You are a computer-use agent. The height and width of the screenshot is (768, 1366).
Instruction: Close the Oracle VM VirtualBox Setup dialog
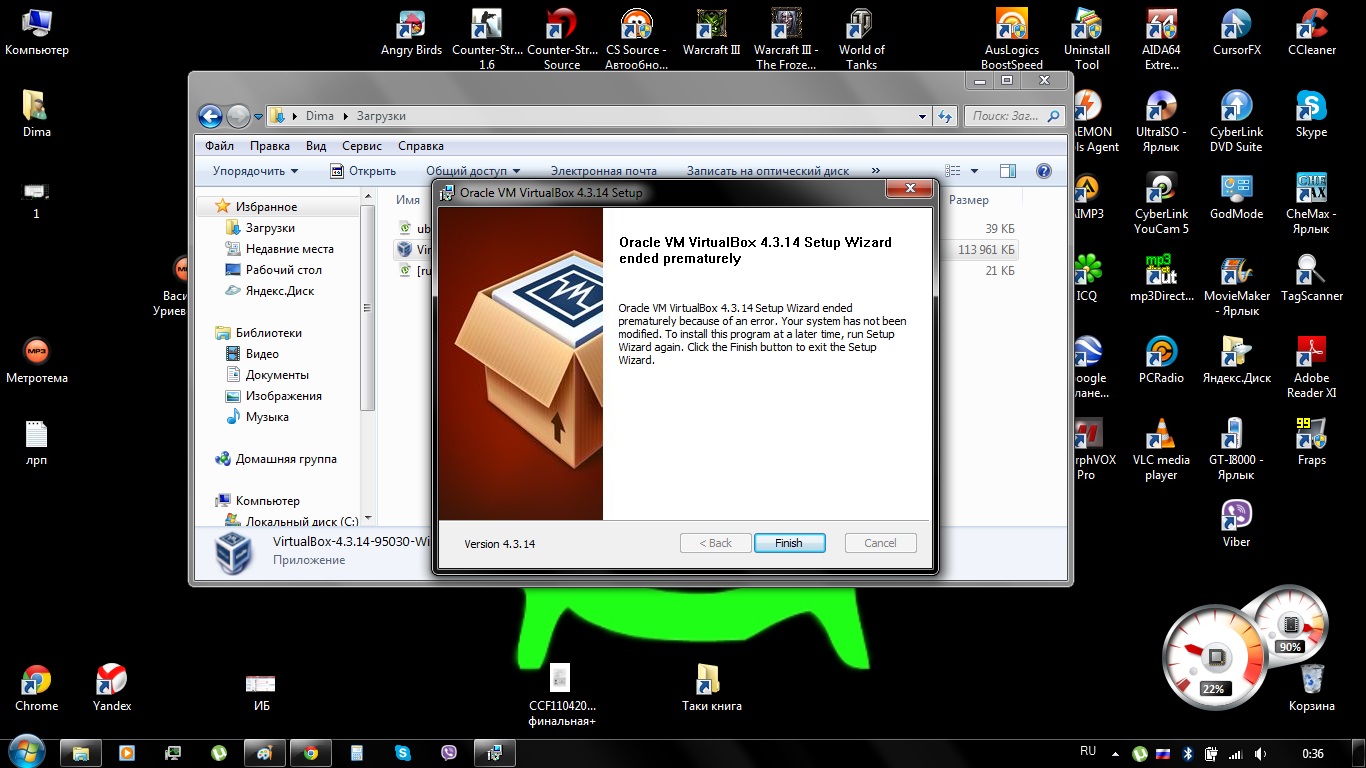click(910, 190)
